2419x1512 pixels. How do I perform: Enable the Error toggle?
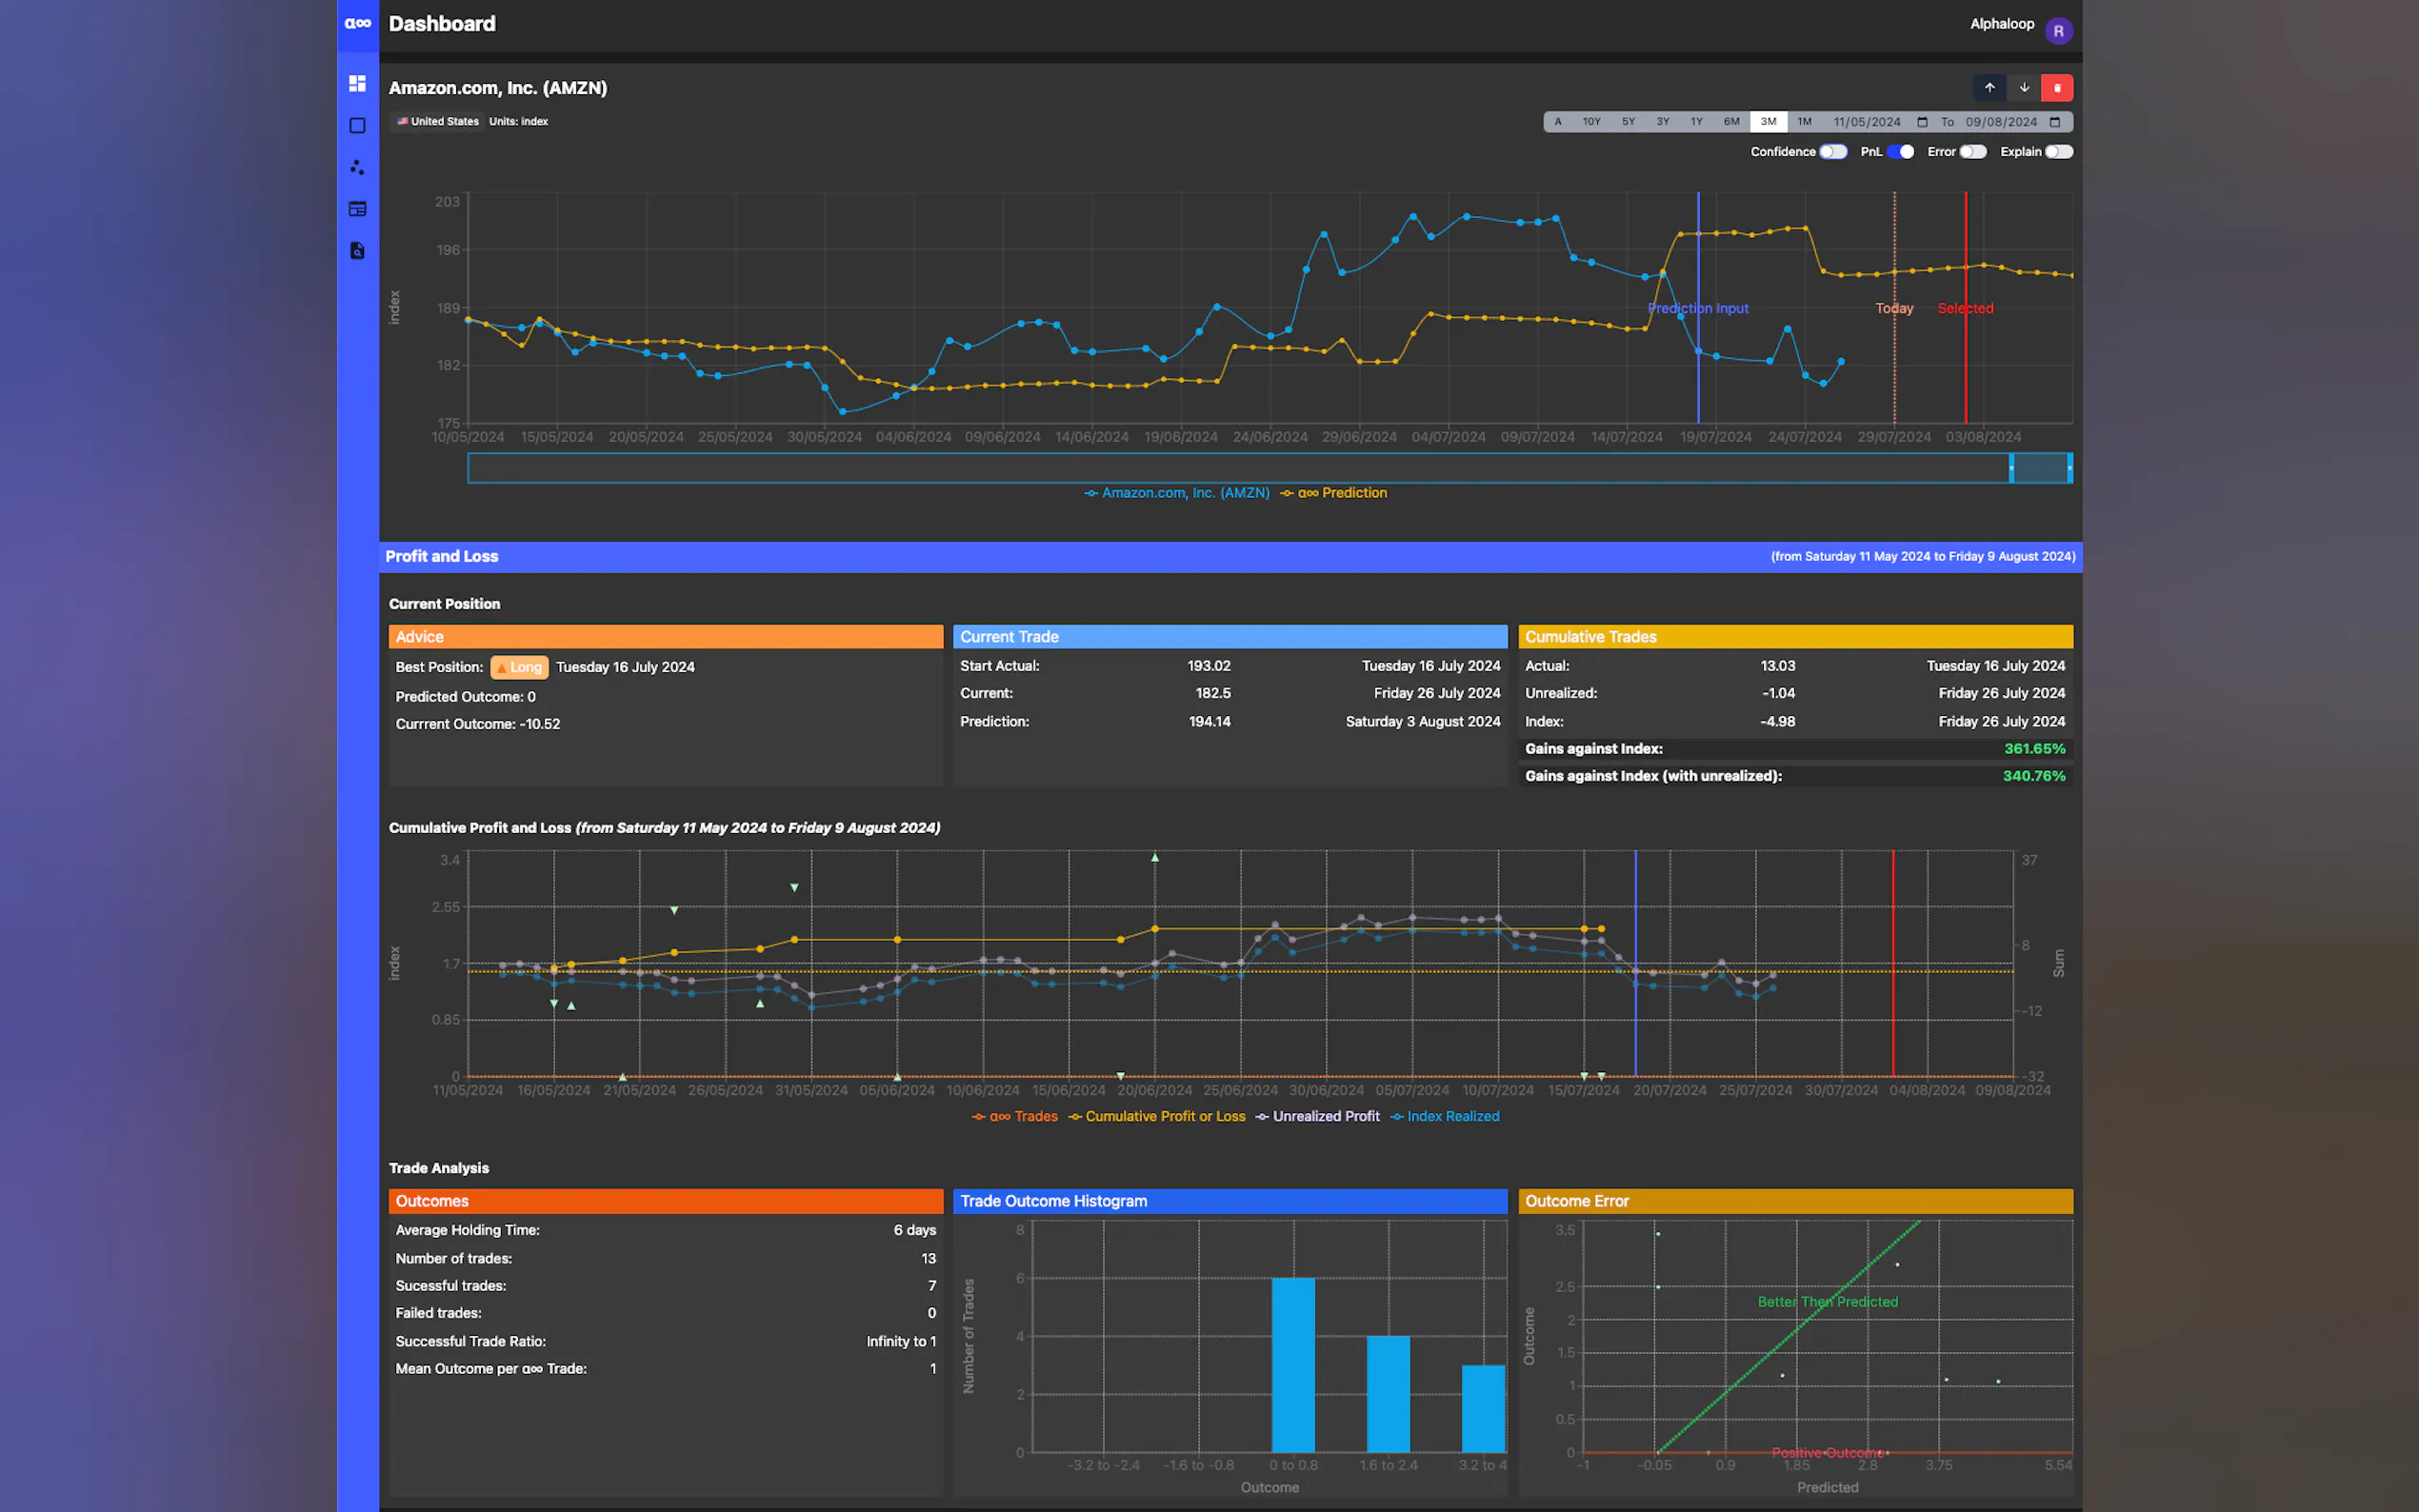click(1972, 152)
